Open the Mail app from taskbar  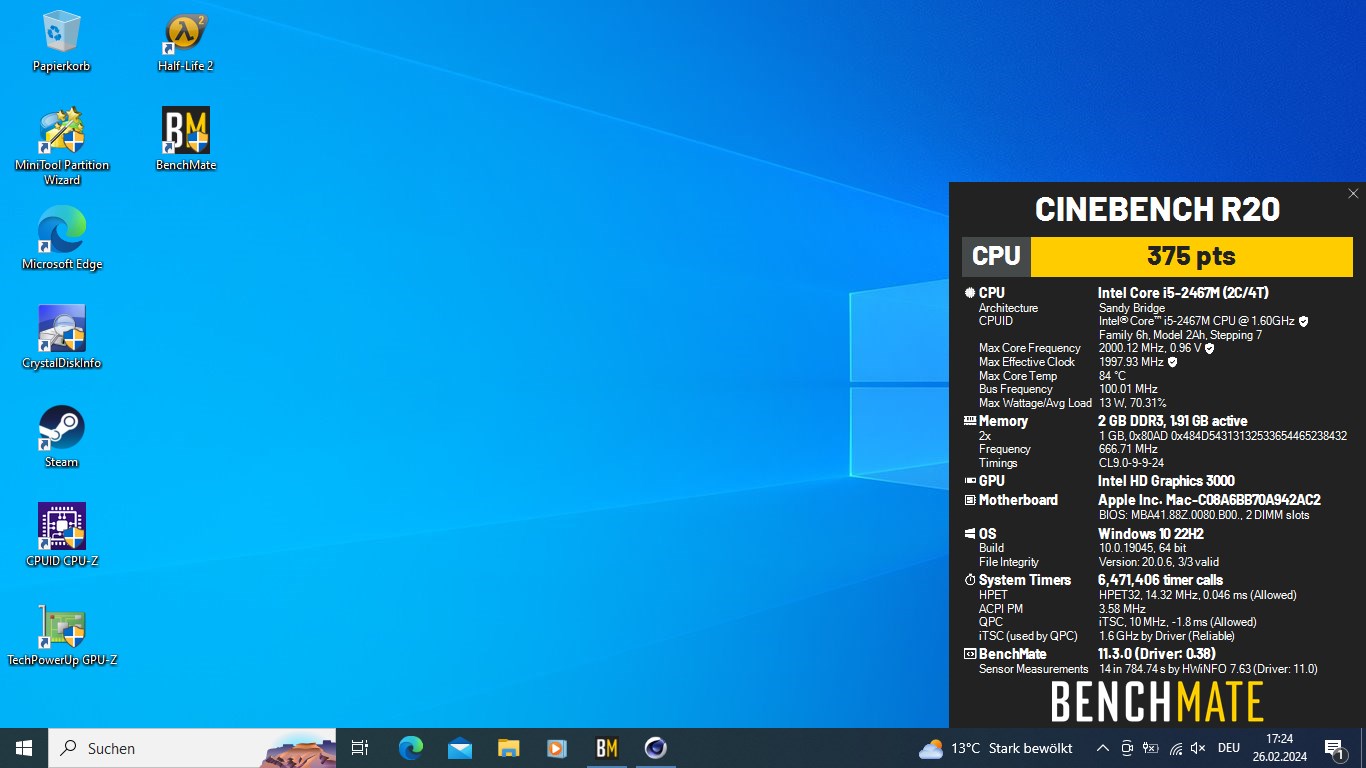(460, 748)
